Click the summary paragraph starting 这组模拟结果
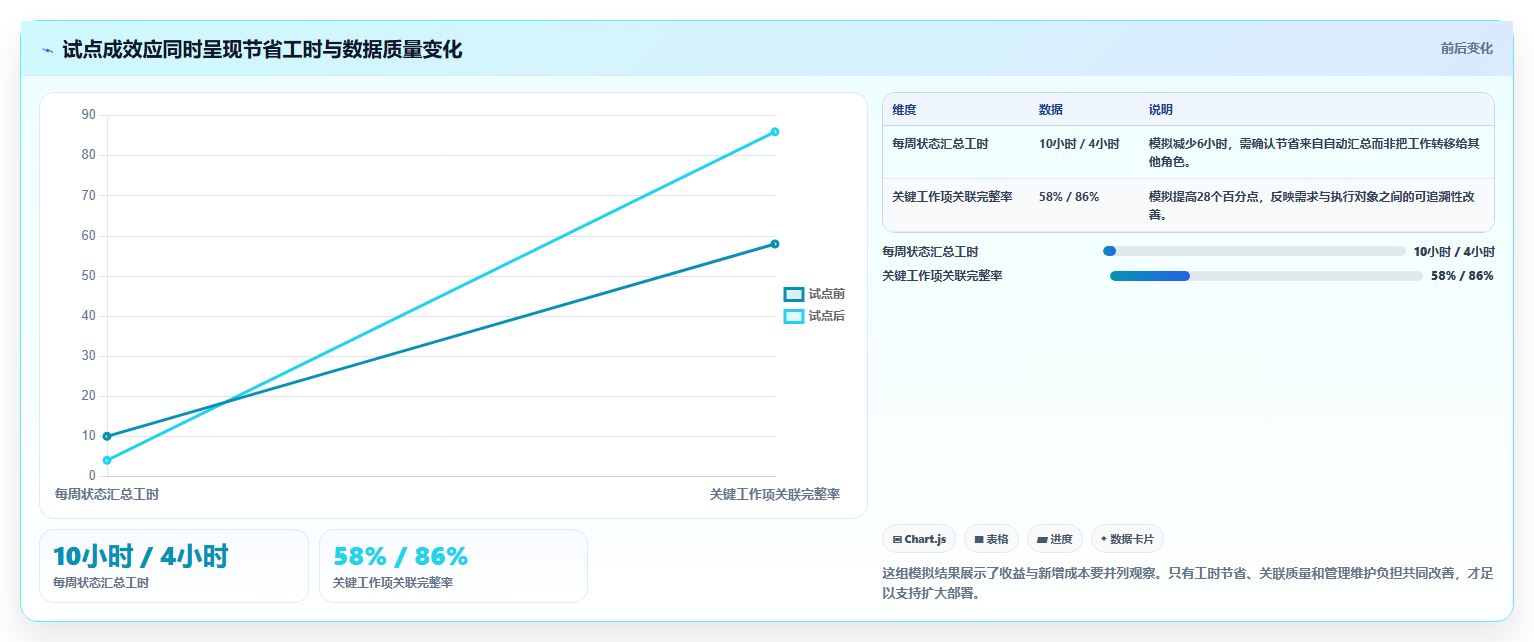Viewport: 1534px width, 642px height. click(1188, 583)
